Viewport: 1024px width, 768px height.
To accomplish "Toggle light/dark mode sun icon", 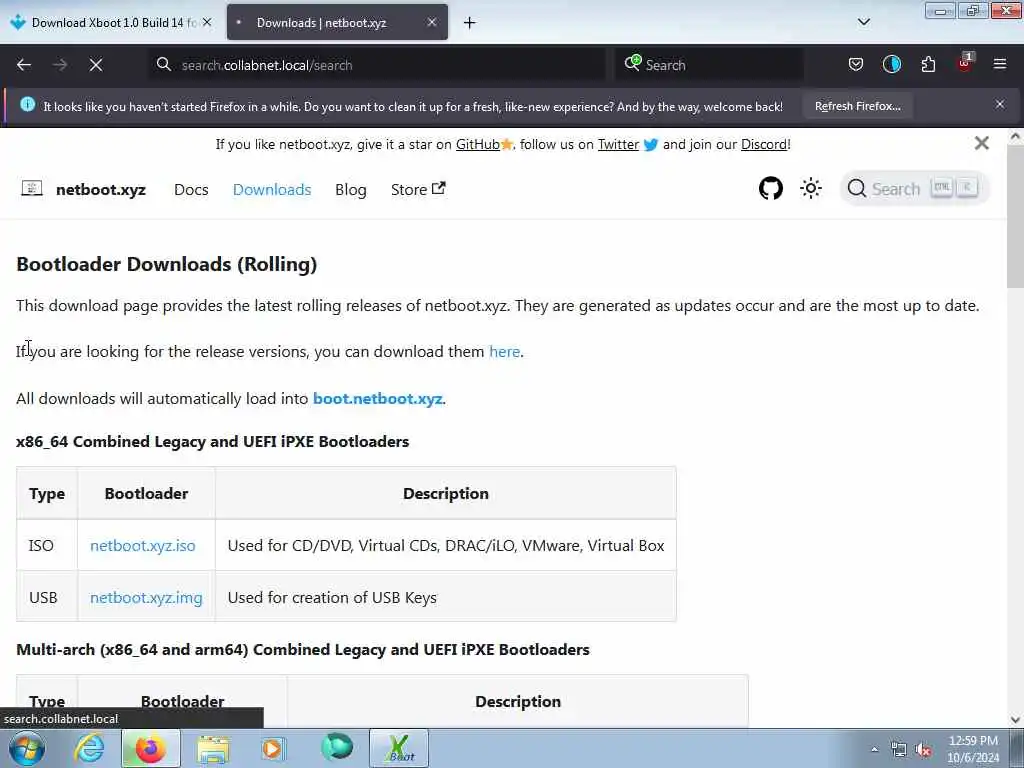I will coord(810,189).
